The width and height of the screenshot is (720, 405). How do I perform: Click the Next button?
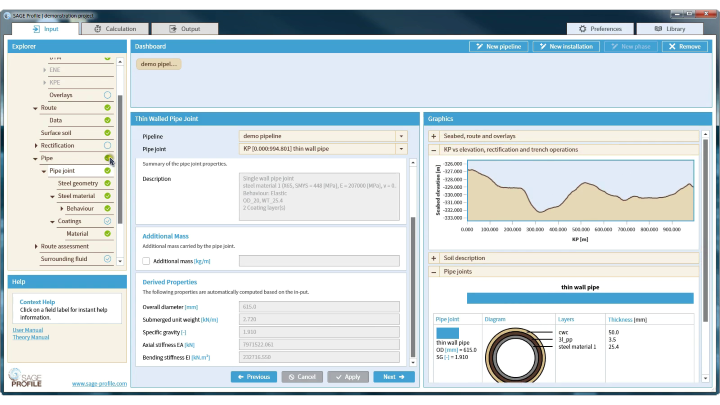394,377
